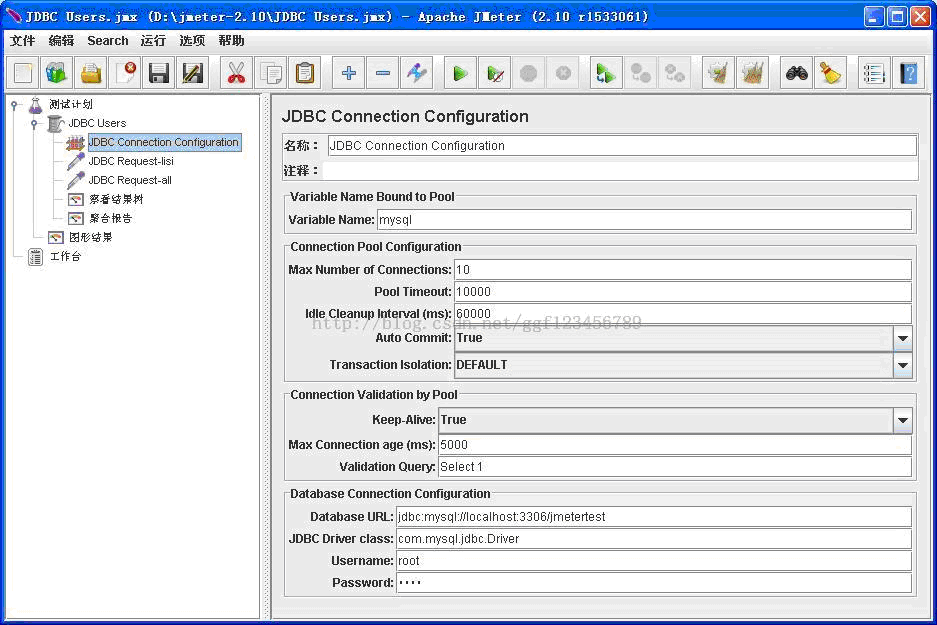937x625 pixels.
Task: Maximize the JMeter window
Action: (897, 17)
